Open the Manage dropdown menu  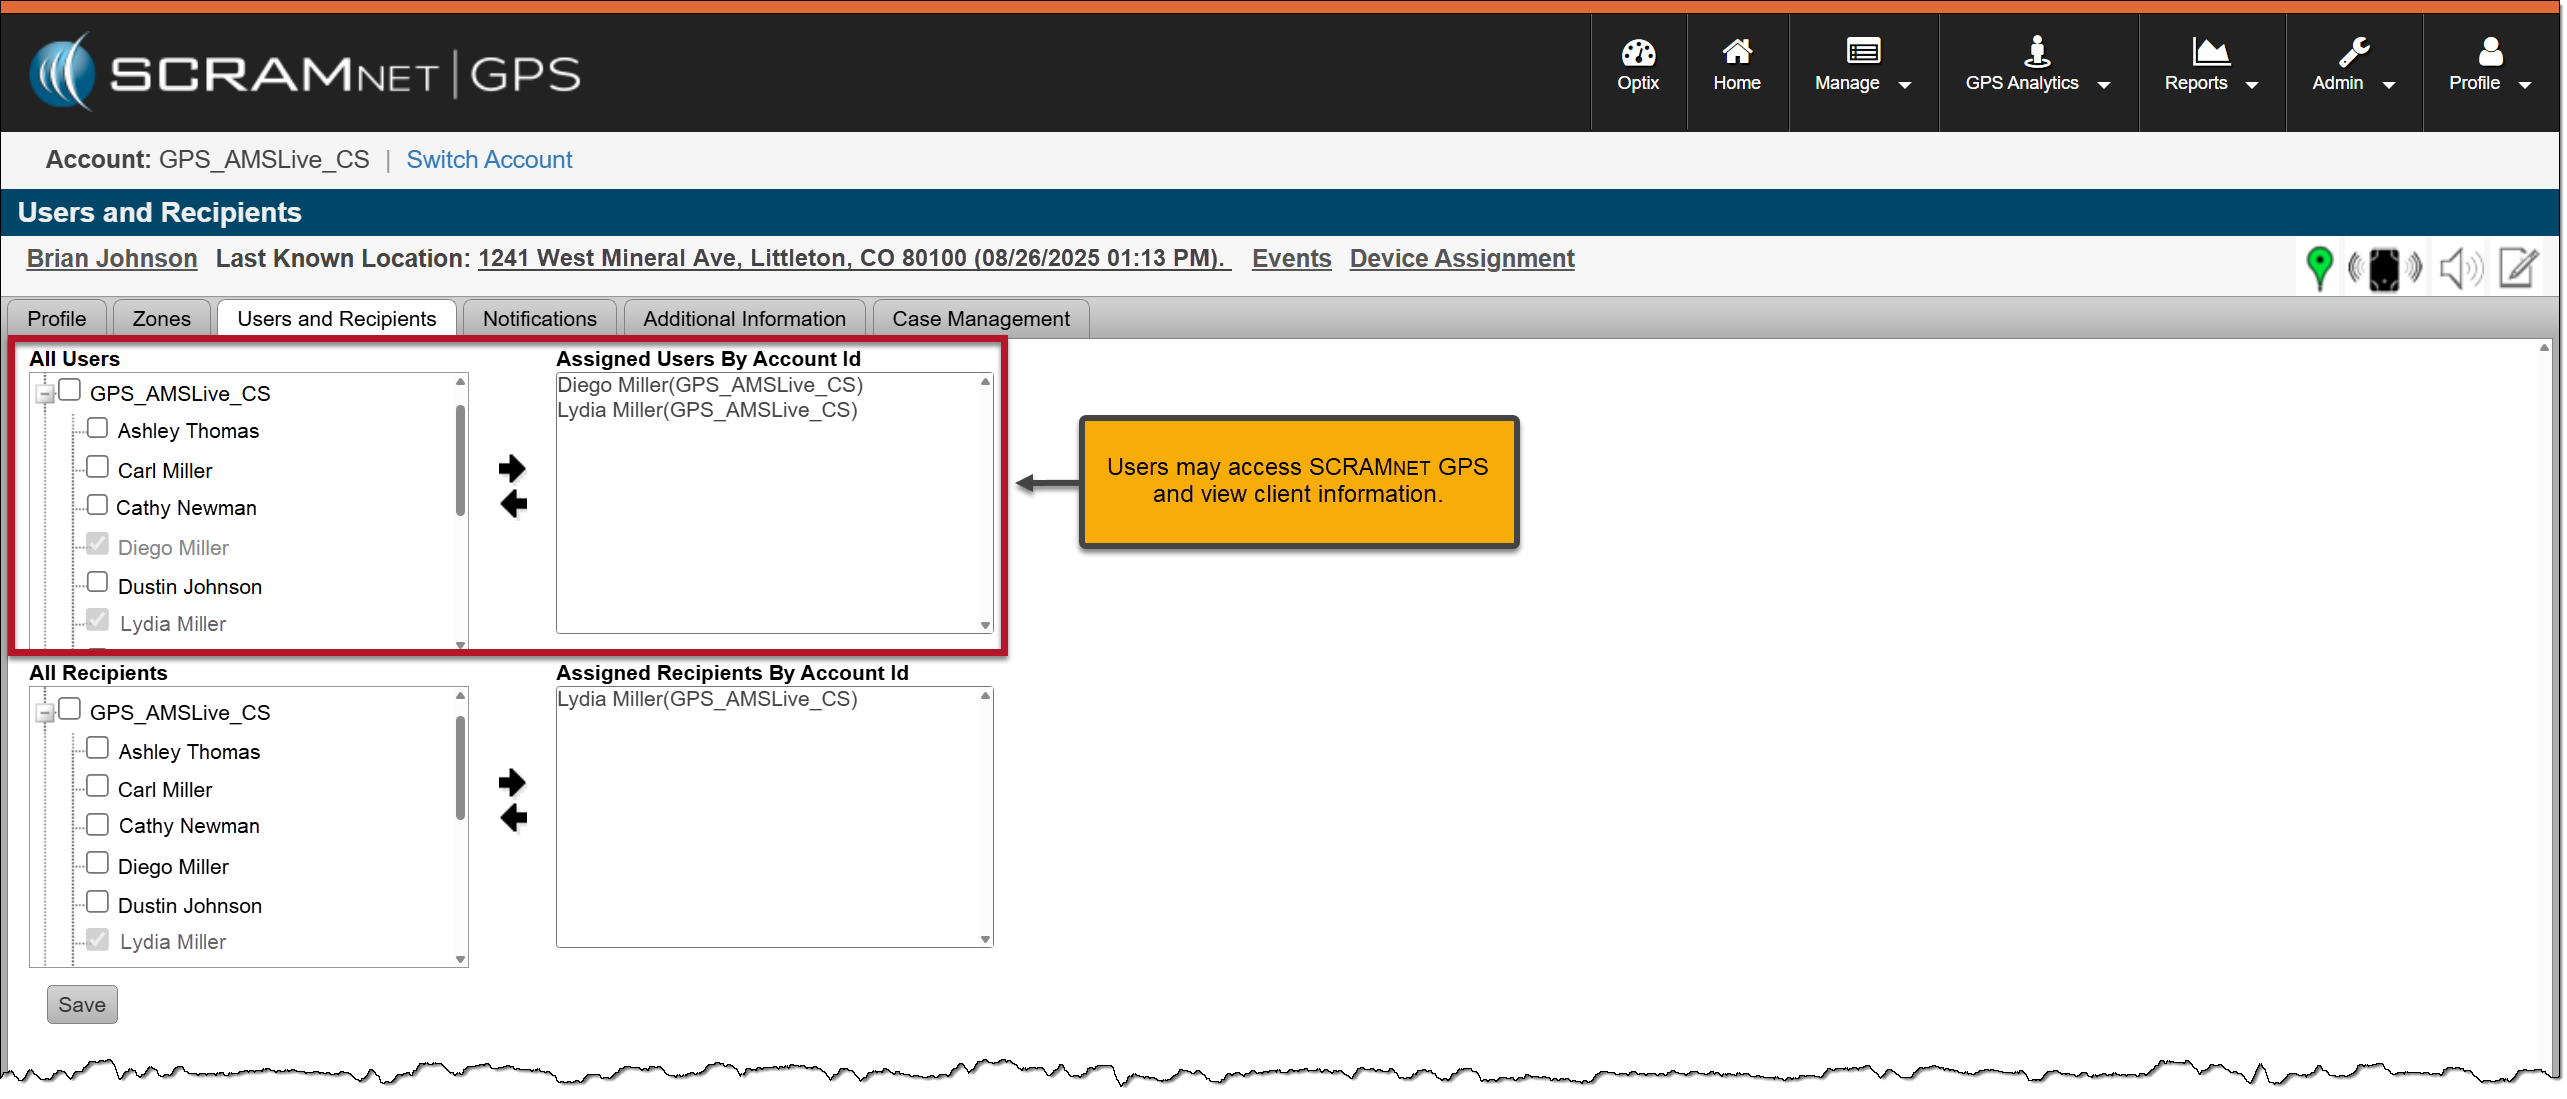click(1862, 70)
